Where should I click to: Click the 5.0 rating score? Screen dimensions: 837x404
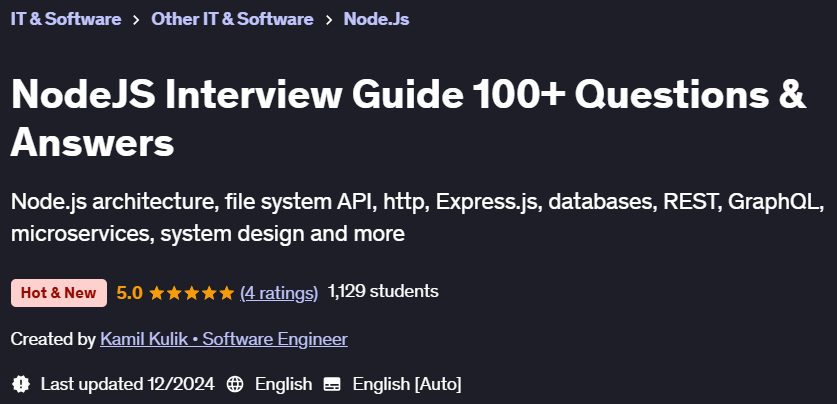coord(130,292)
